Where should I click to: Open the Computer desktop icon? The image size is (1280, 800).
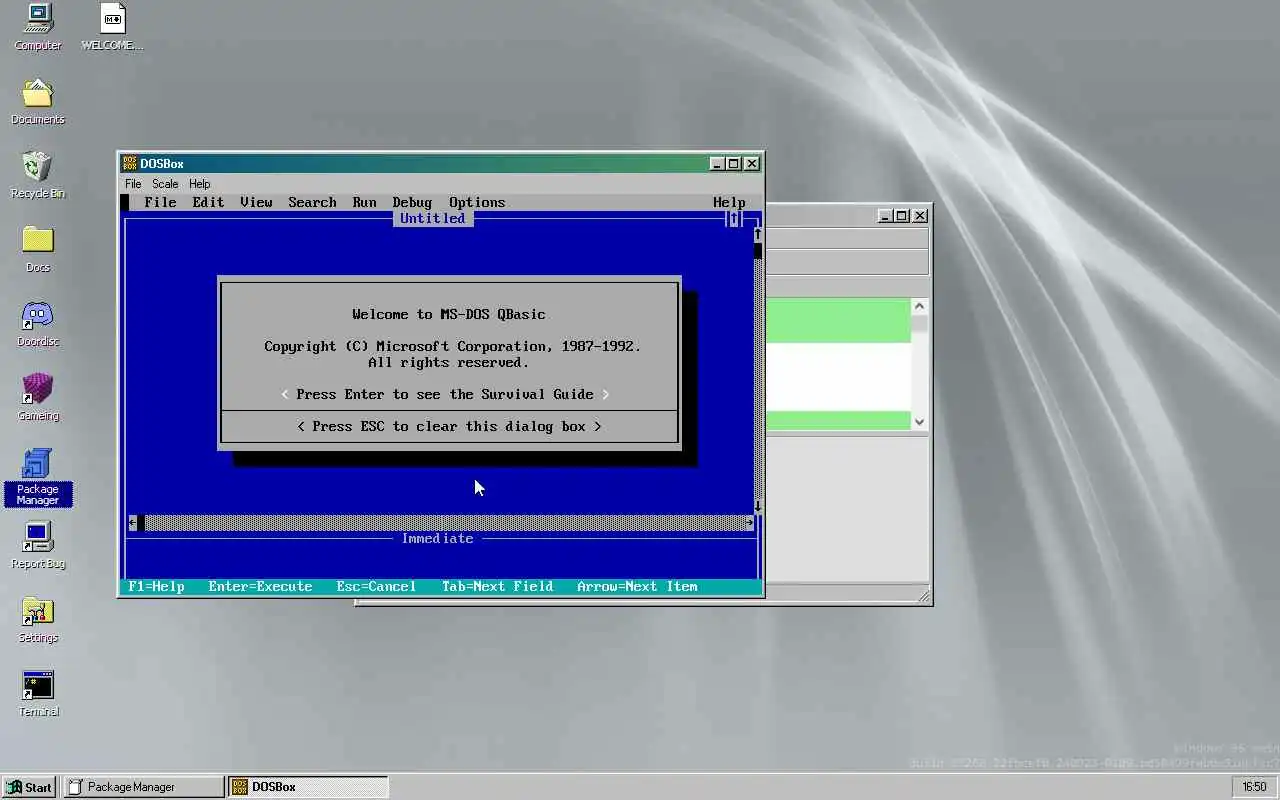tap(37, 27)
